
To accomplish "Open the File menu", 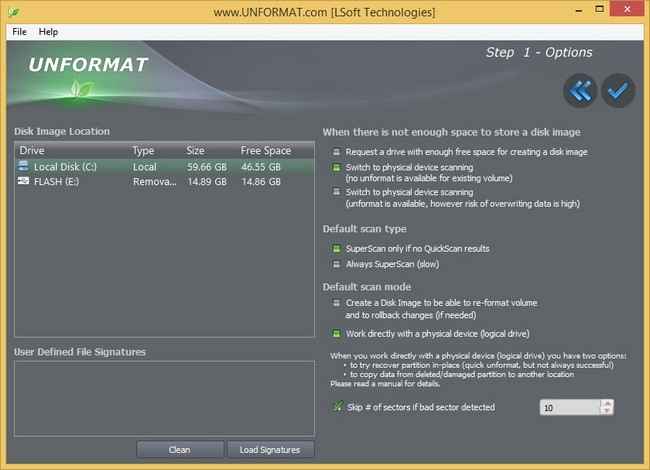I will click(20, 32).
